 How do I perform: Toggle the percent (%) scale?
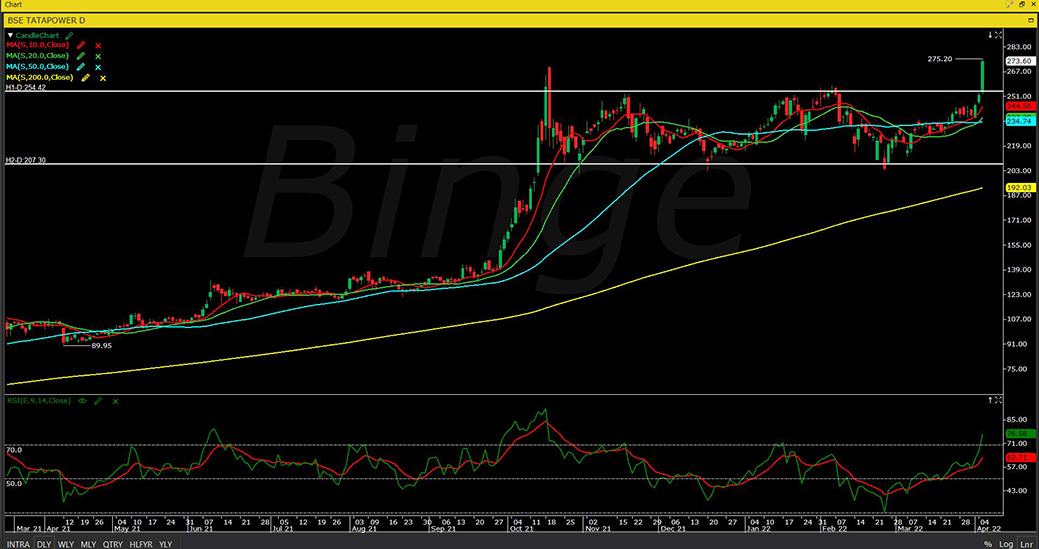[987, 544]
